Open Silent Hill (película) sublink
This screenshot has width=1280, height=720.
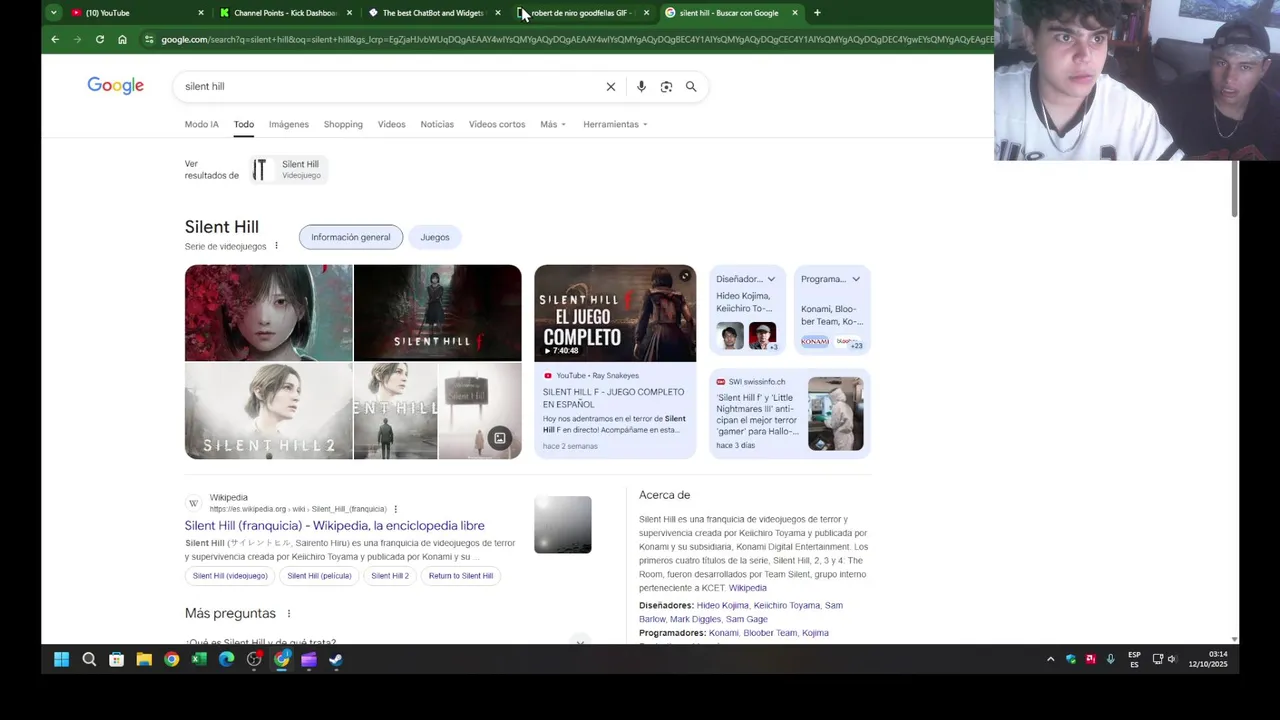click(x=319, y=576)
